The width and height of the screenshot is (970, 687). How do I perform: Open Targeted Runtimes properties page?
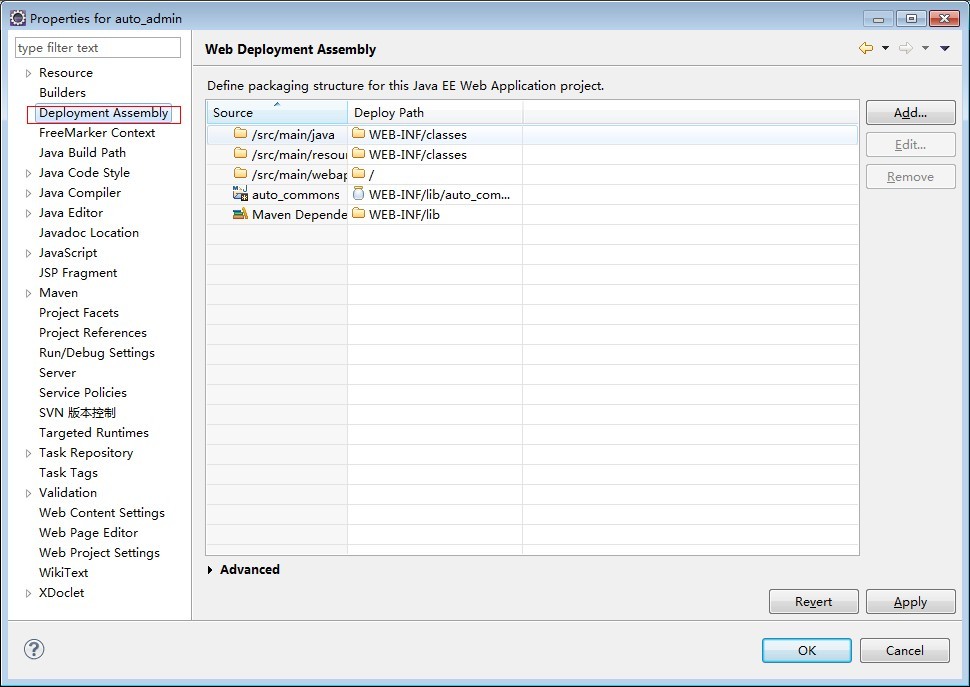coord(93,433)
